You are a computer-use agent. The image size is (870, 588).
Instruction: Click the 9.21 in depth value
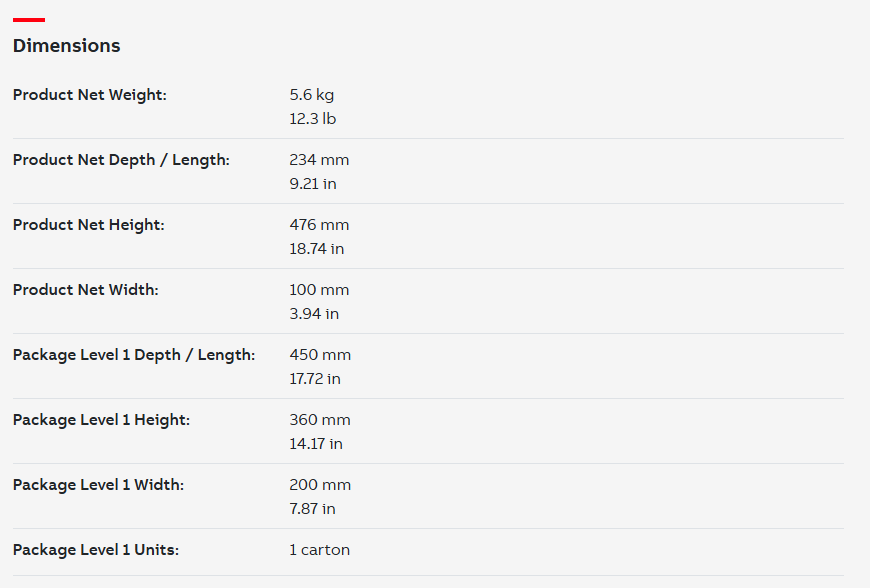coord(313,184)
